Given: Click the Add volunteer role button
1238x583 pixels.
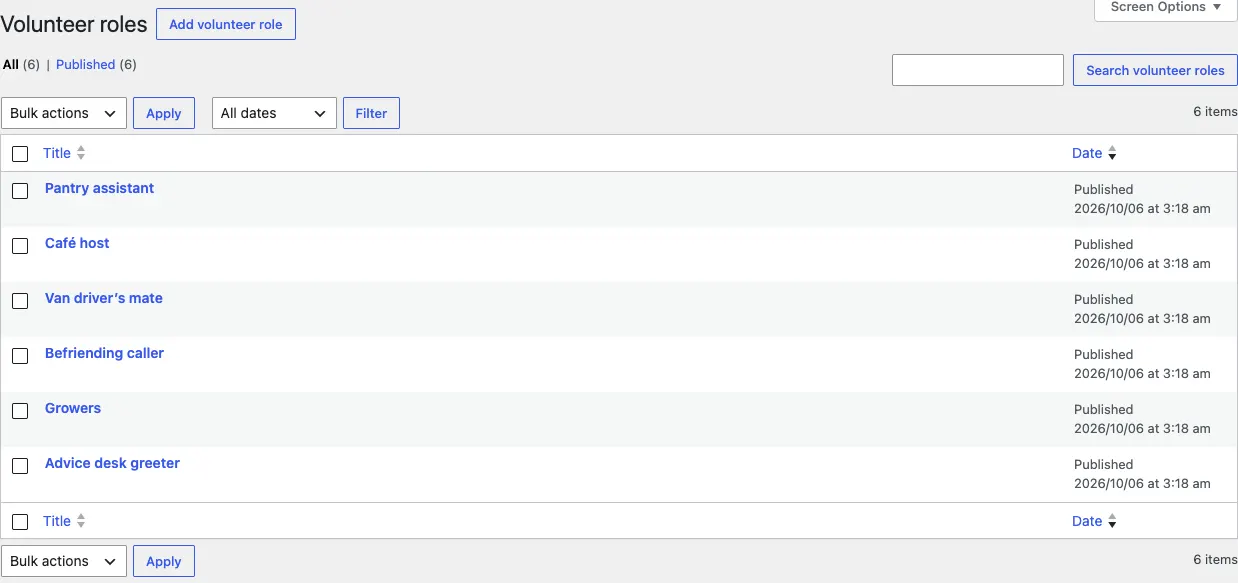Looking at the screenshot, I should click(x=226, y=24).
